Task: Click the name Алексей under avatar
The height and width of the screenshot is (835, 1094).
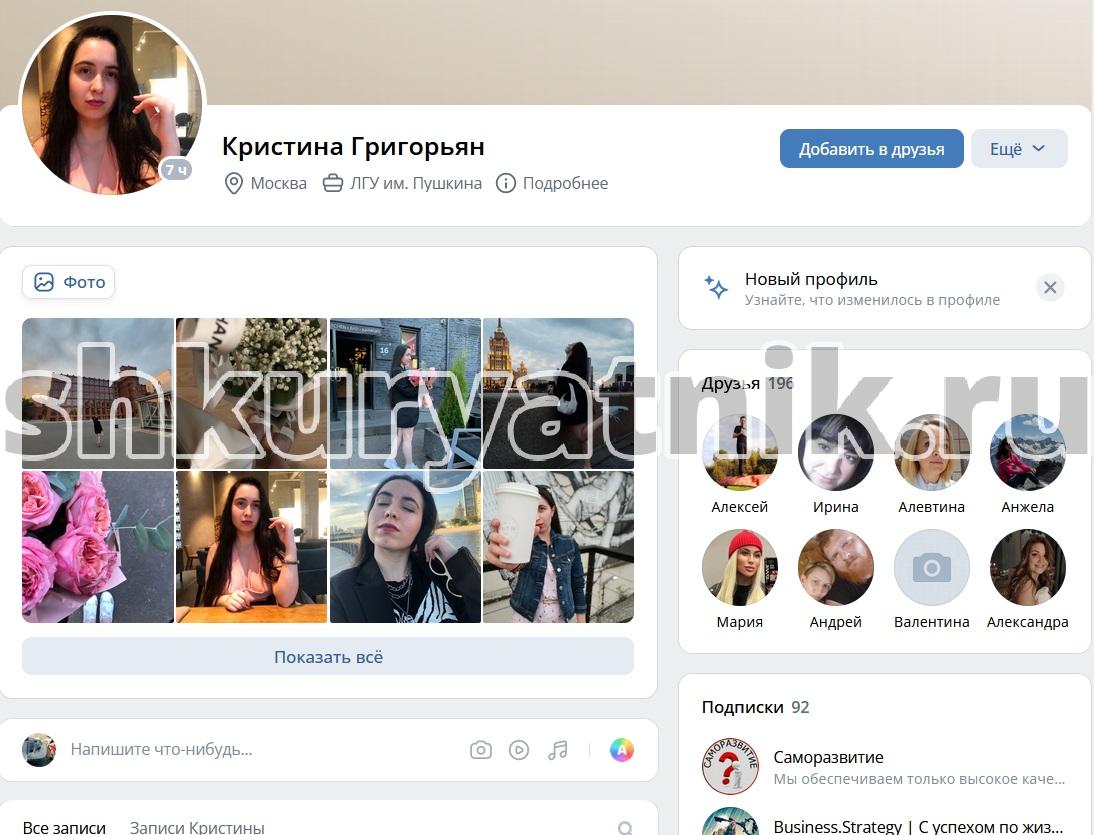Action: tap(740, 507)
